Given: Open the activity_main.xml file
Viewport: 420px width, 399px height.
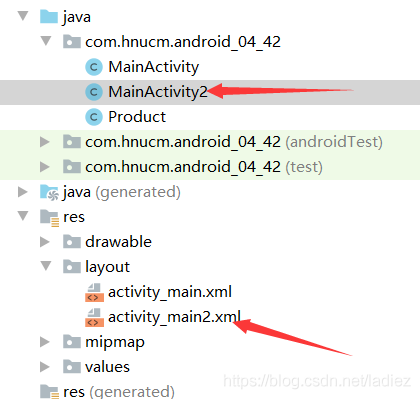Looking at the screenshot, I should coord(170,292).
